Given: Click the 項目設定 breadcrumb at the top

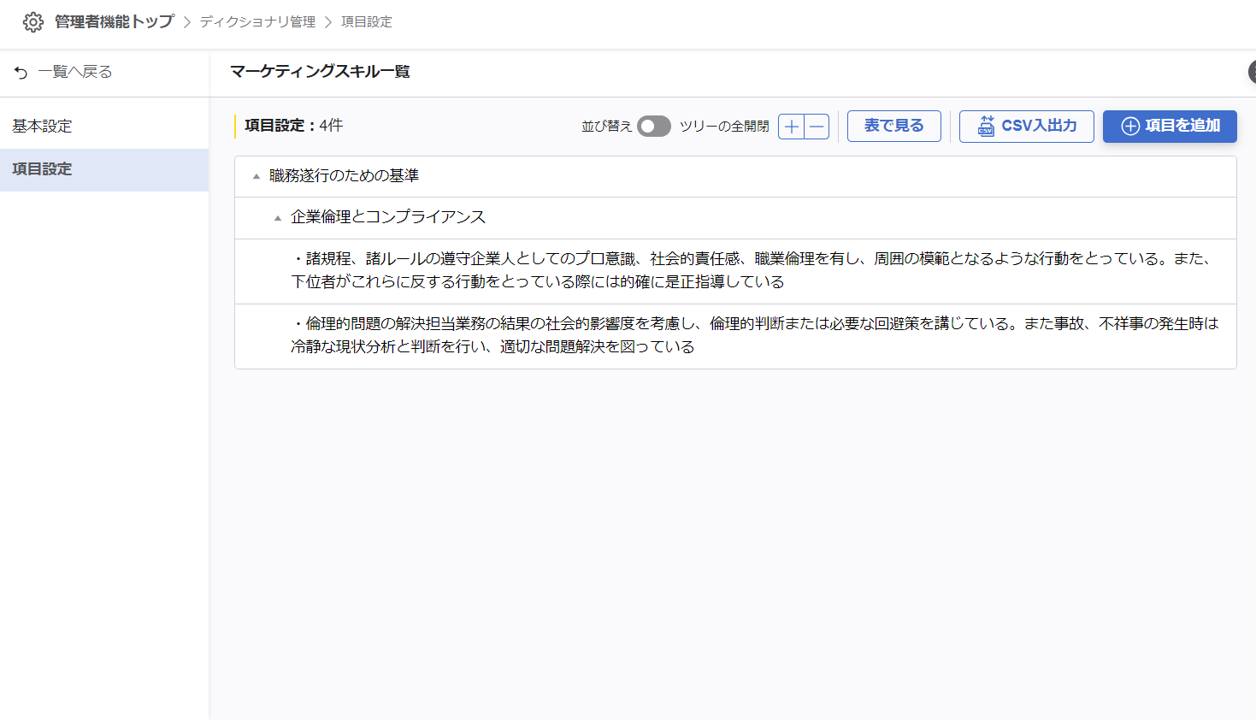Looking at the screenshot, I should [366, 22].
